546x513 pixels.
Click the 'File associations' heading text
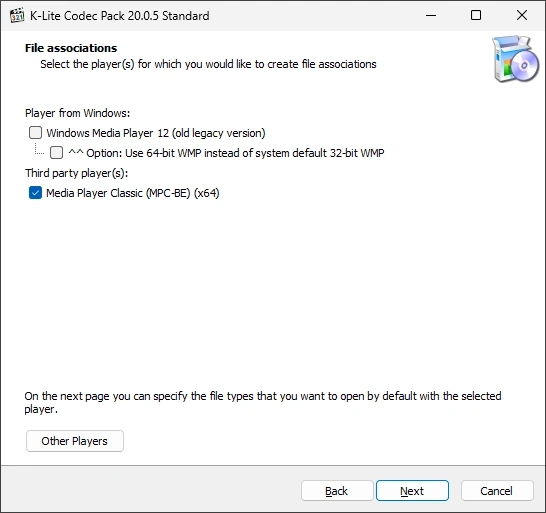[x=71, y=48]
